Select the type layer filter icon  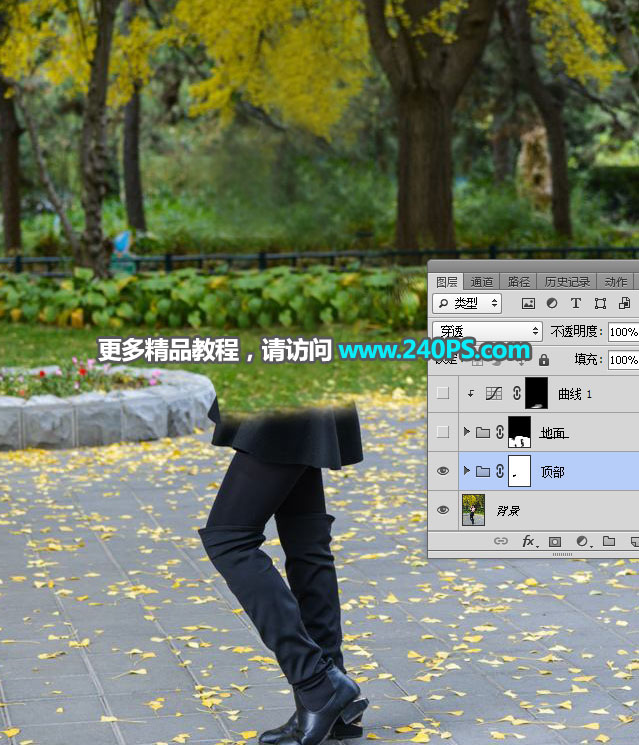point(576,303)
